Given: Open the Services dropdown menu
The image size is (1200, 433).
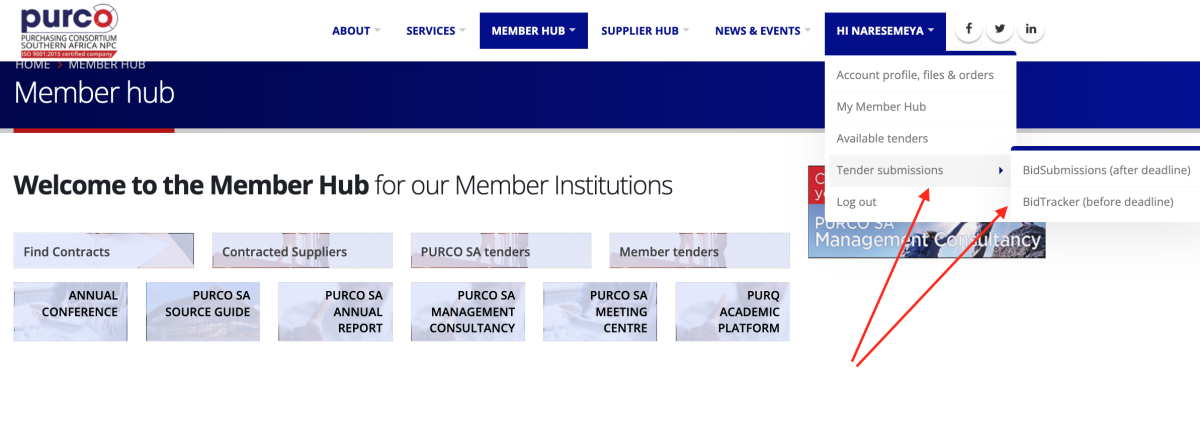Looking at the screenshot, I should pyautogui.click(x=436, y=31).
